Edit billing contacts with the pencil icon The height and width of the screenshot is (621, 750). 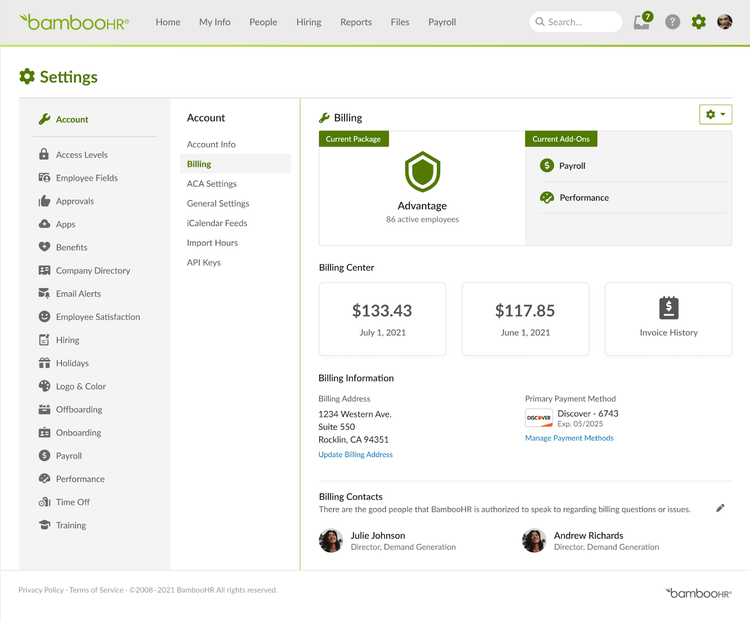(720, 508)
